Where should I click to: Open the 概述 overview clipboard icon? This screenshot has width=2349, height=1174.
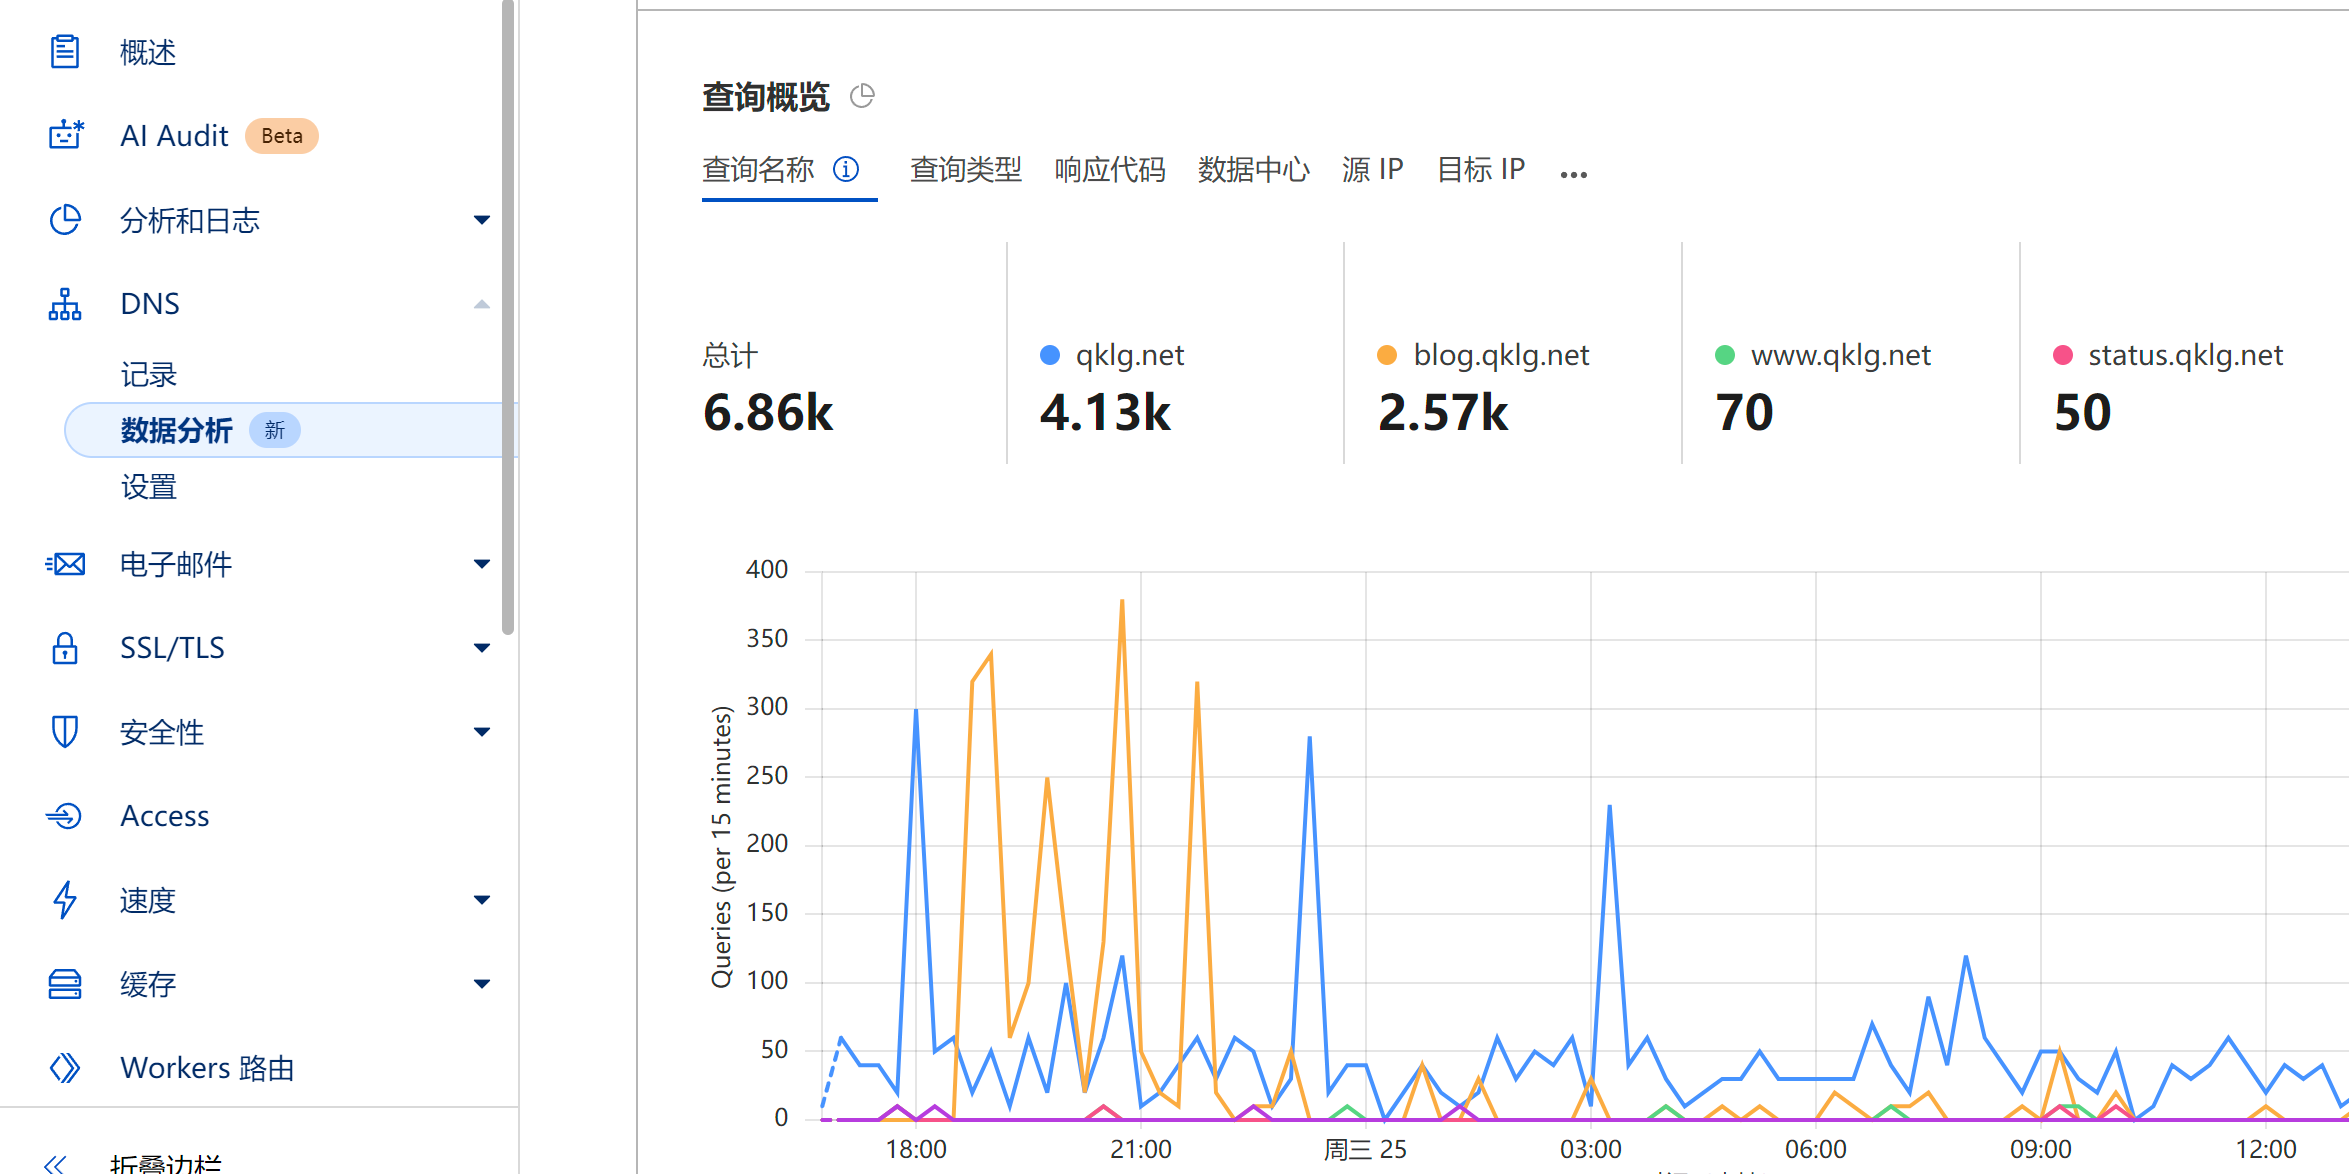[x=65, y=51]
